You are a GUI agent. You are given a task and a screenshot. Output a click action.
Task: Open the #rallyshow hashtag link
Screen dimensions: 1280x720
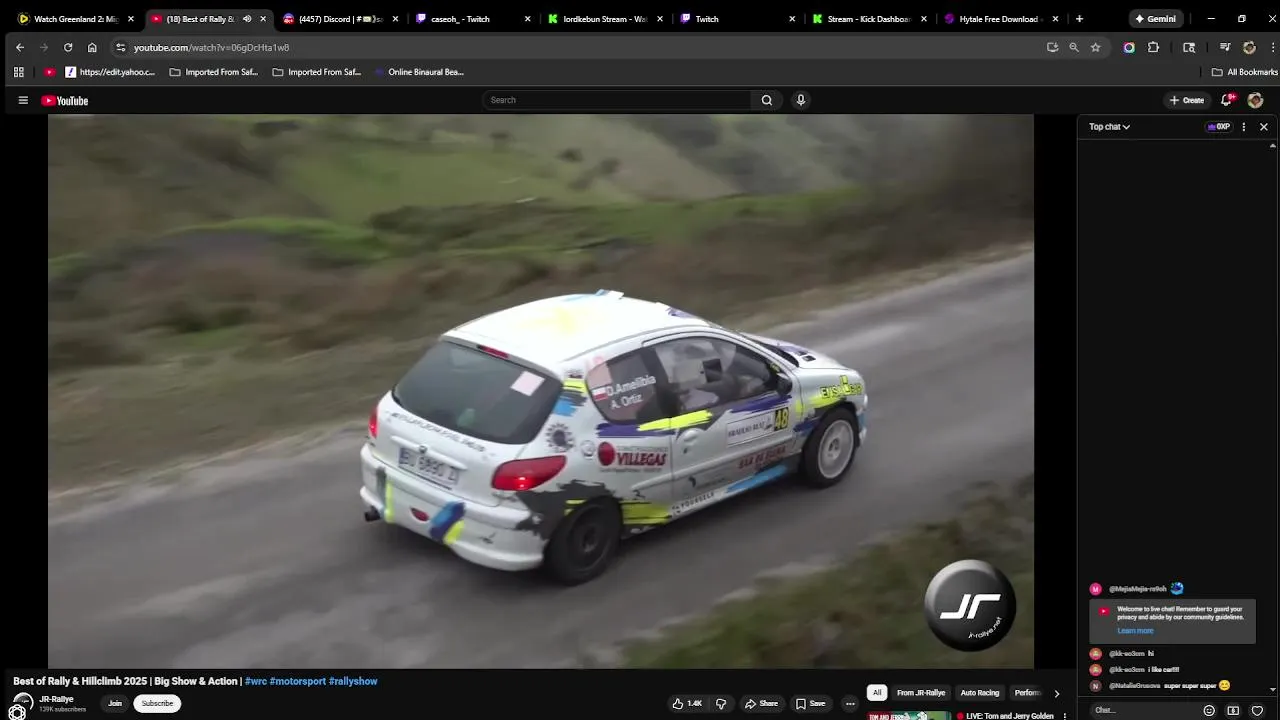click(353, 681)
